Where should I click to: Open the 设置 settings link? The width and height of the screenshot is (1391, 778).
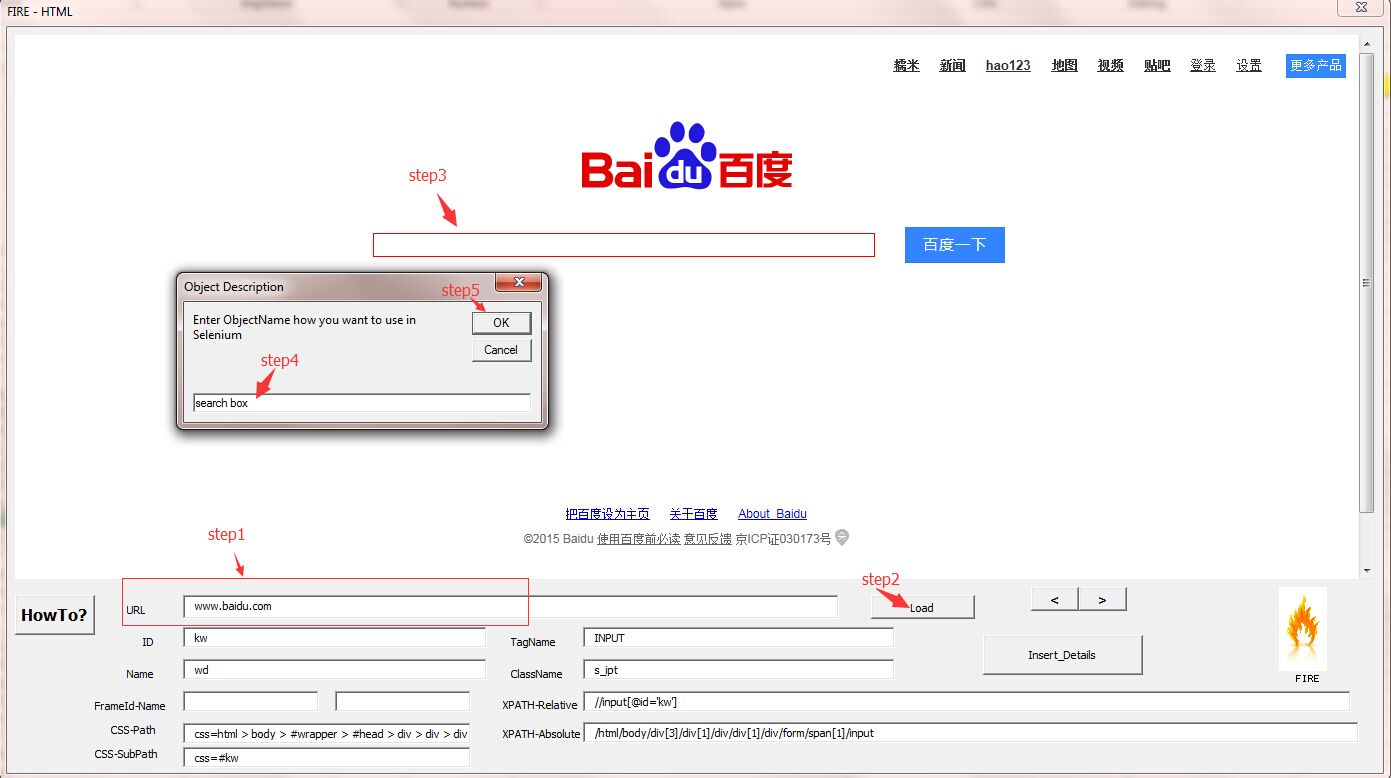coord(1249,66)
